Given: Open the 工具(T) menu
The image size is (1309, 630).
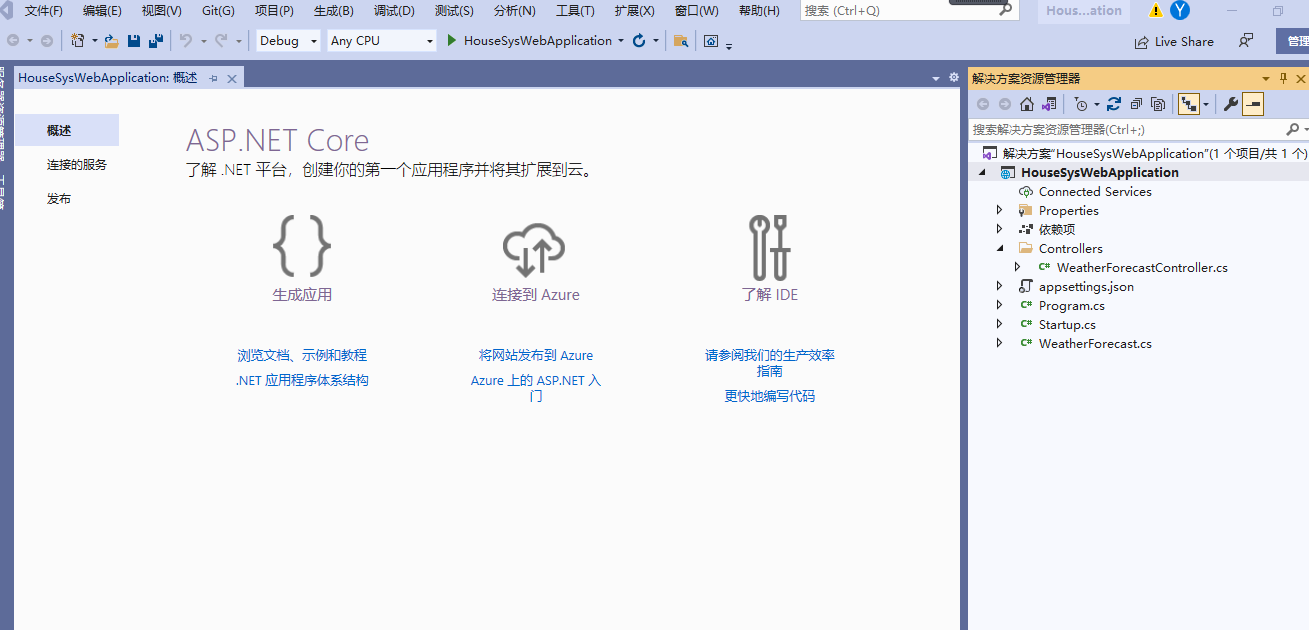Looking at the screenshot, I should pos(575,11).
